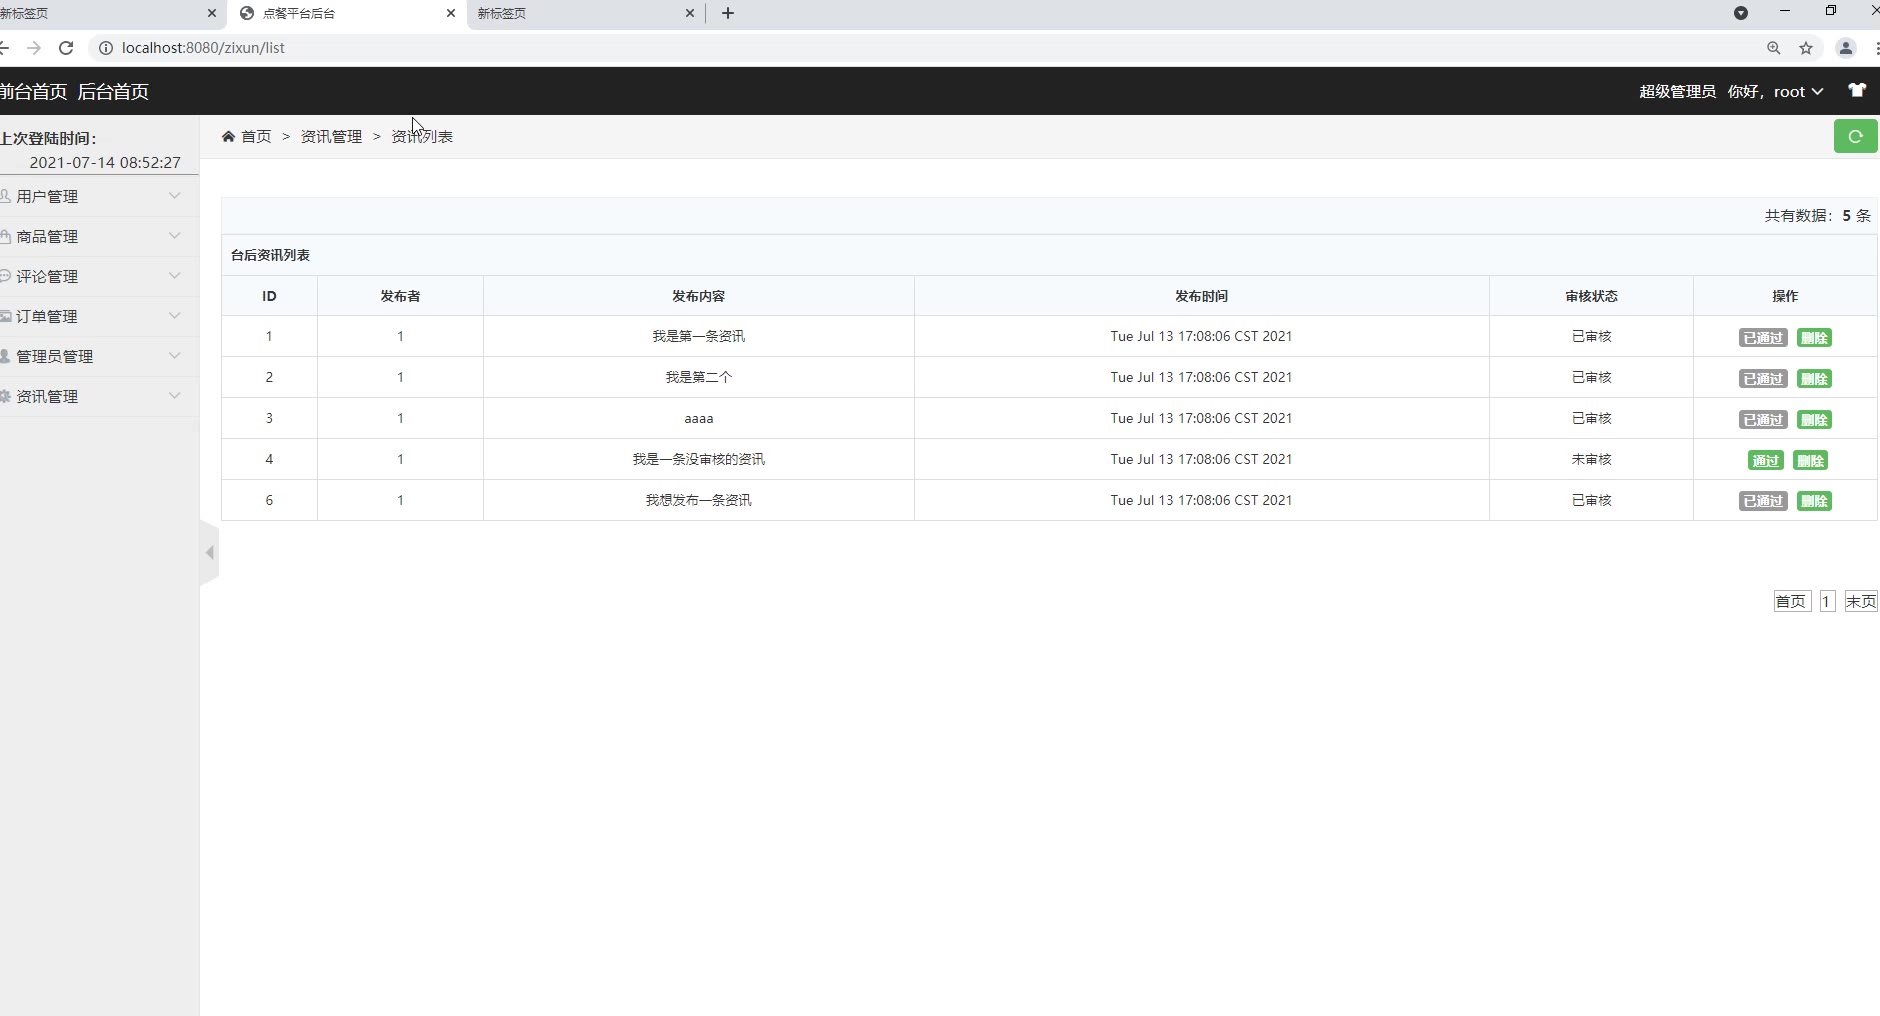Click the site info icon in address bar
This screenshot has width=1880, height=1016.
click(105, 47)
